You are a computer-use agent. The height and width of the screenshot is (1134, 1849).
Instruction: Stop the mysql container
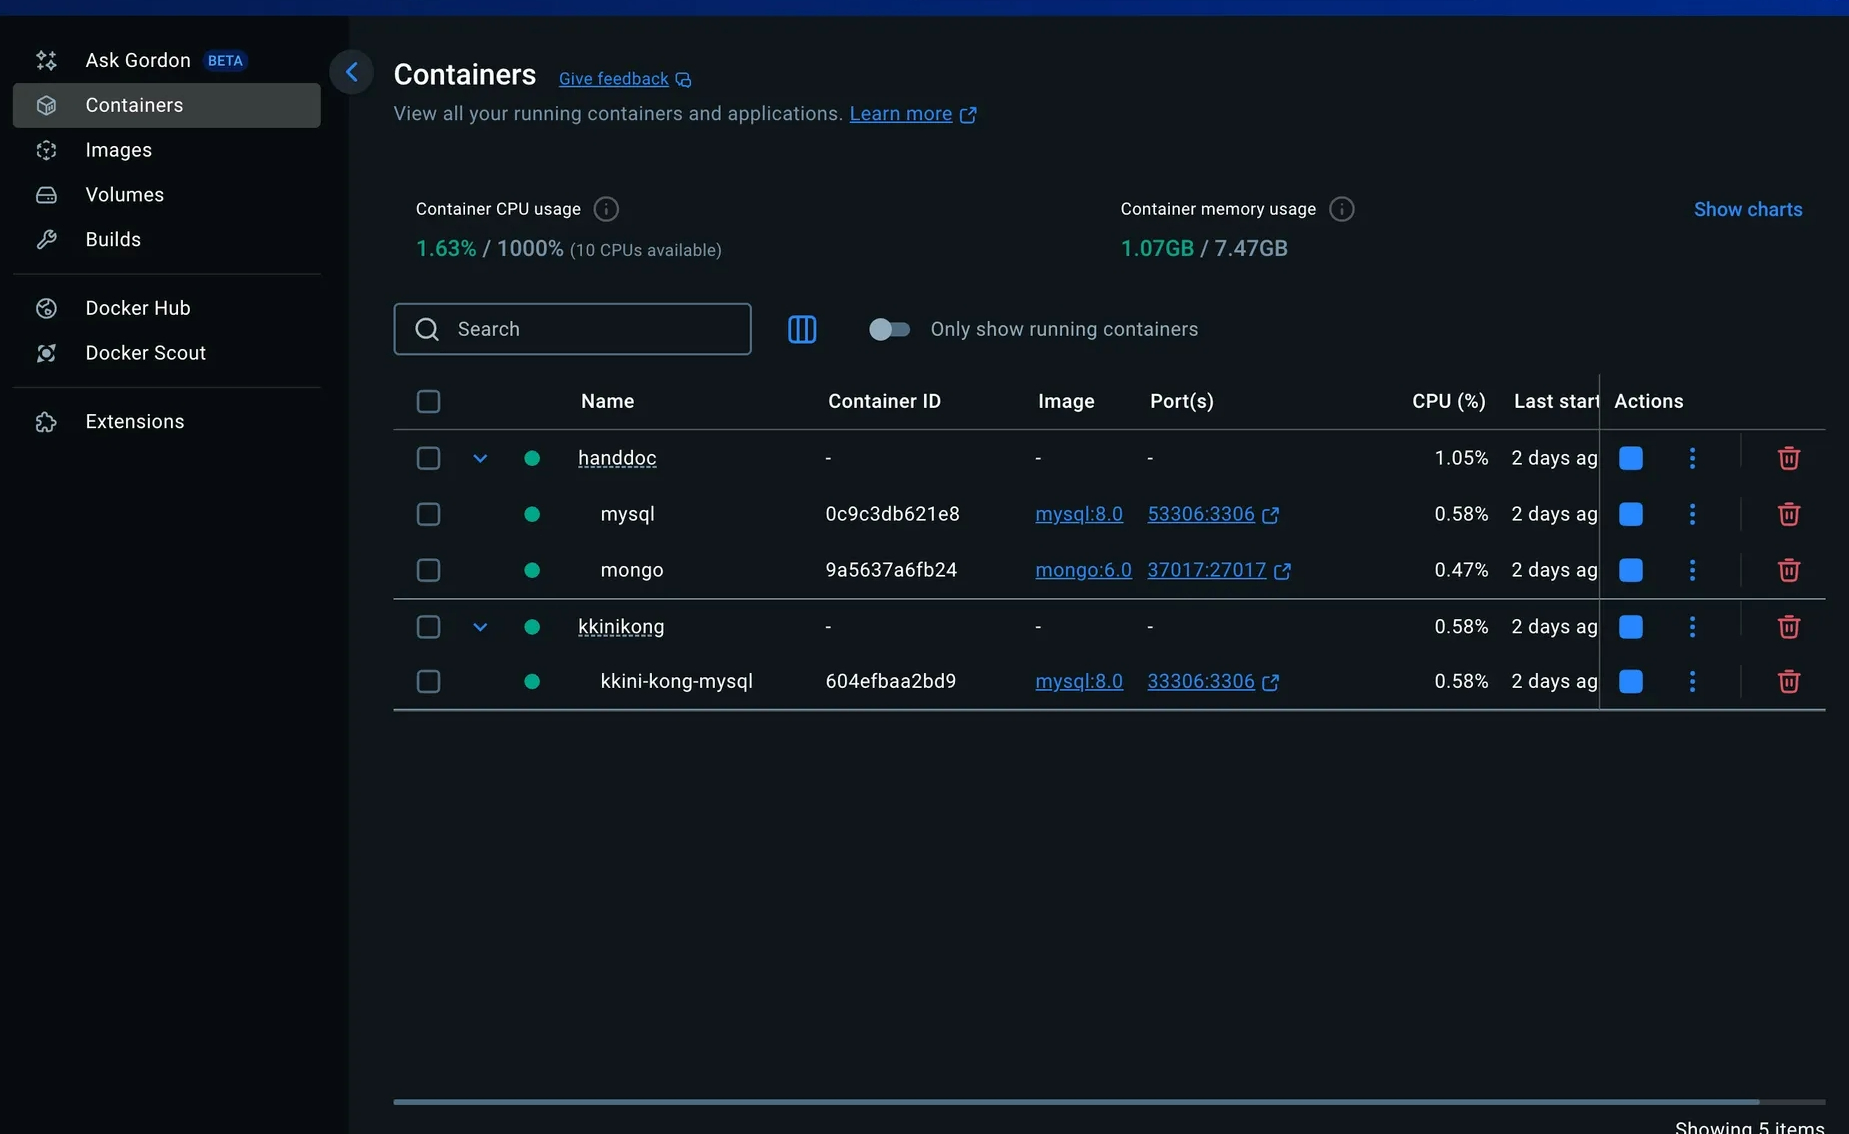click(x=1631, y=514)
